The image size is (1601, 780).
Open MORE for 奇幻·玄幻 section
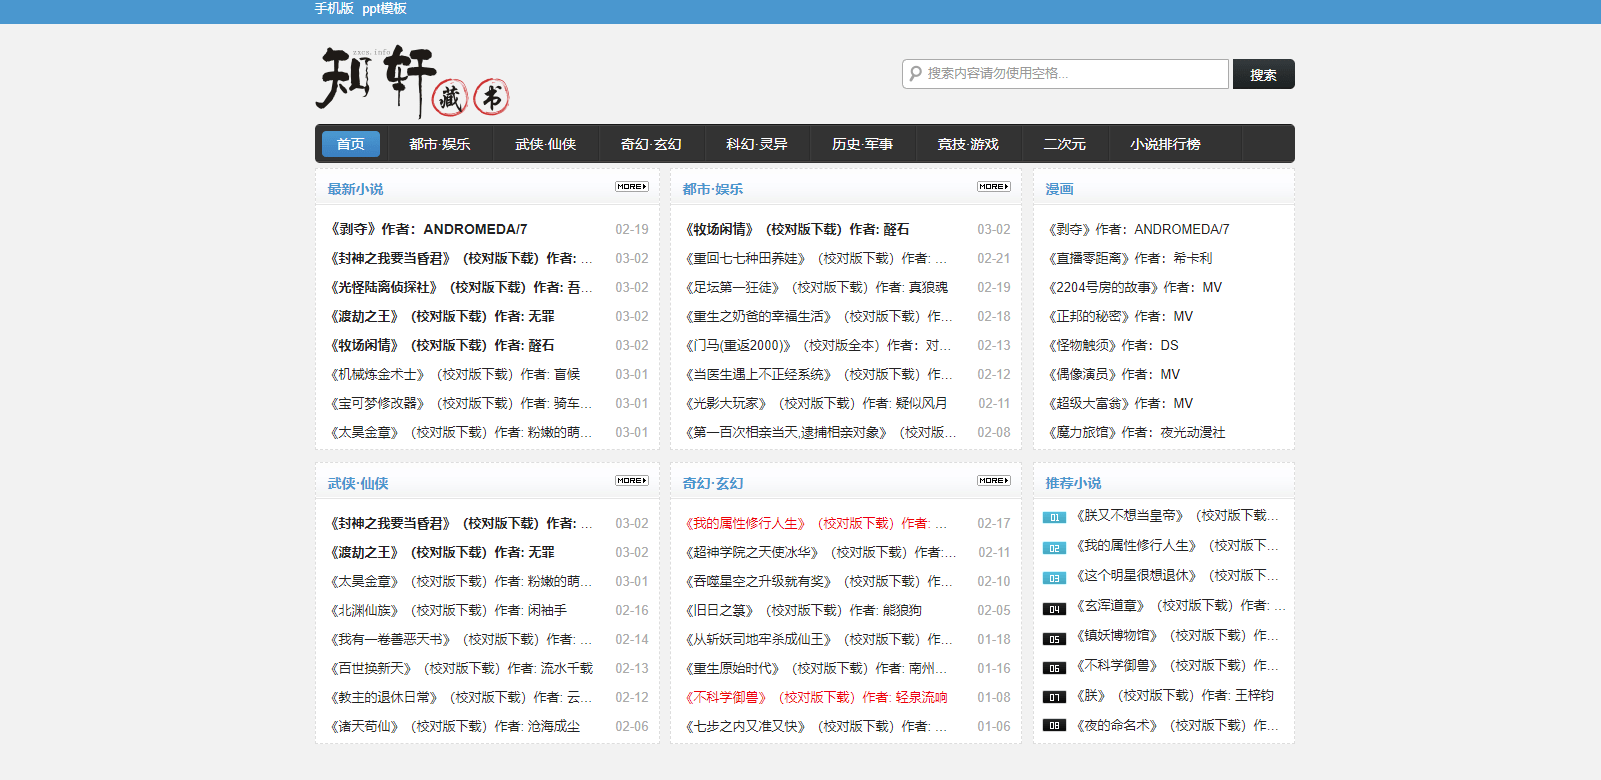(x=994, y=481)
